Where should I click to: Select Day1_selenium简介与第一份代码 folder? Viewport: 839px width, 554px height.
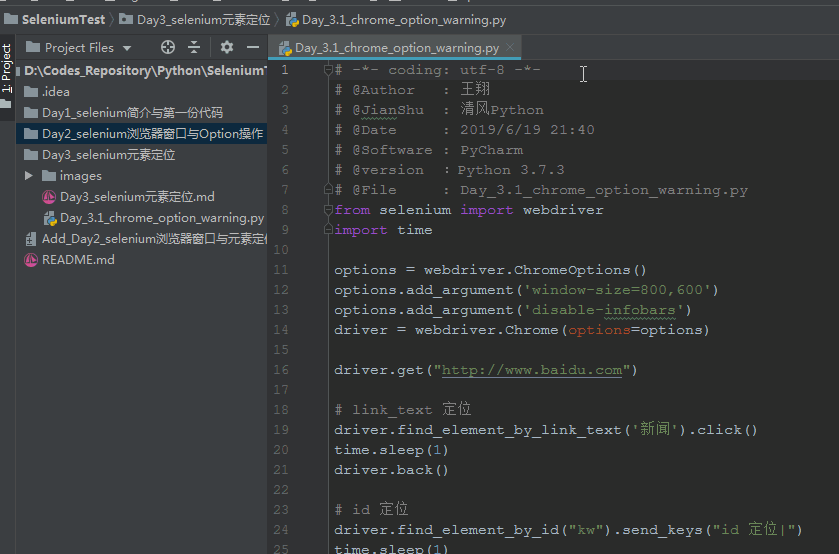(x=141, y=112)
